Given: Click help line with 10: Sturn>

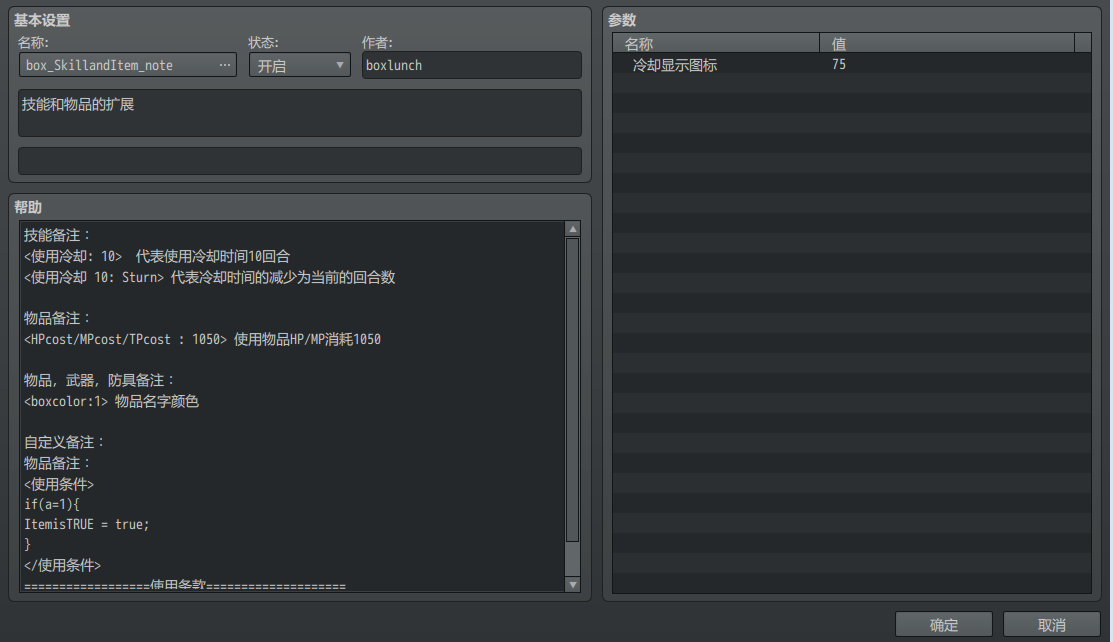Looking at the screenshot, I should coord(209,277).
